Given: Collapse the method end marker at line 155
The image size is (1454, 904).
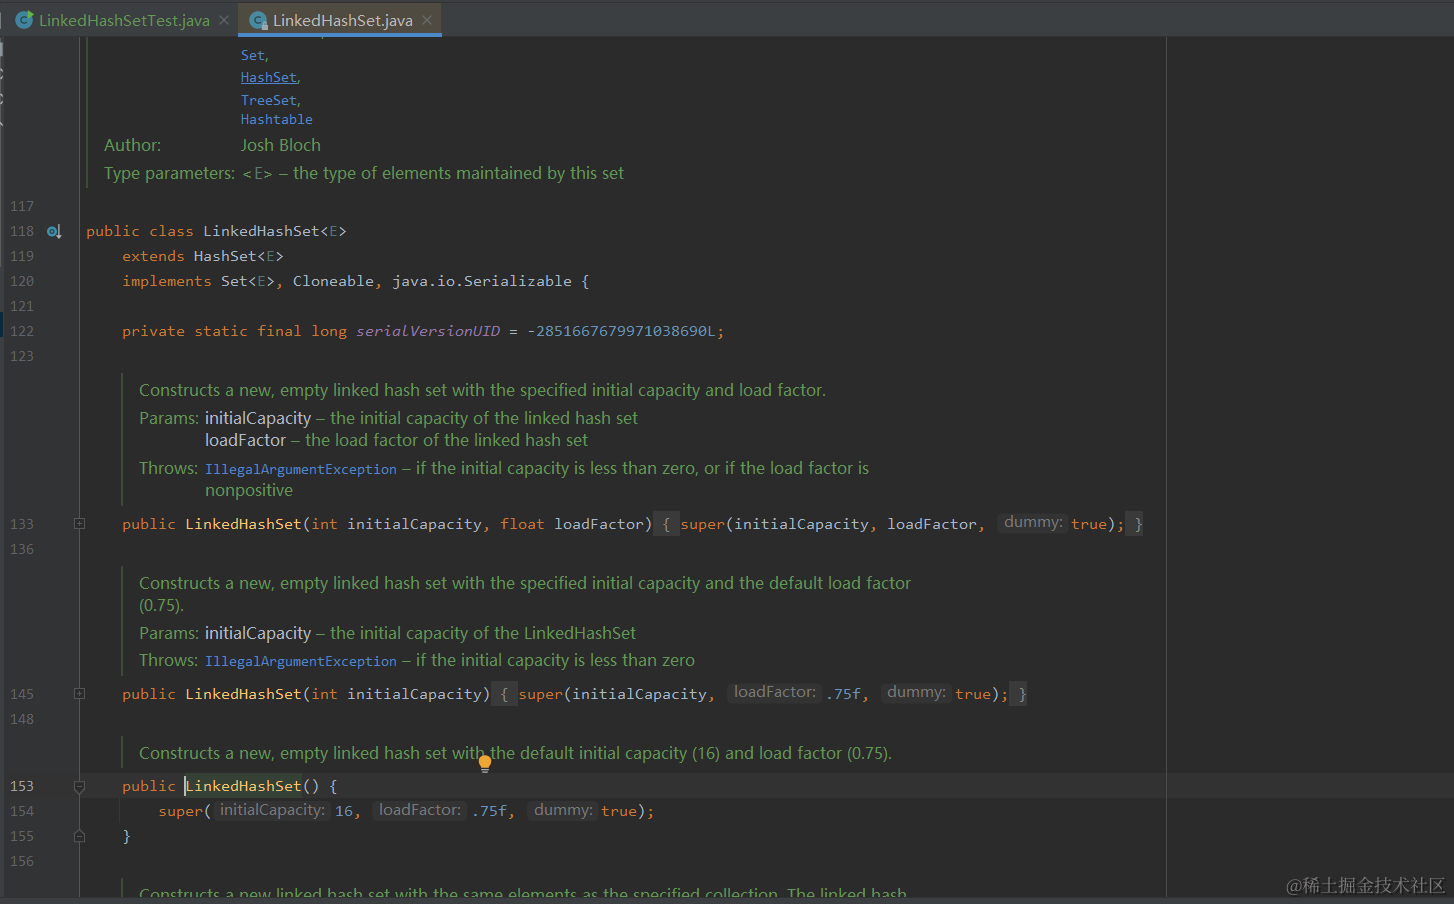Looking at the screenshot, I should 79,836.
